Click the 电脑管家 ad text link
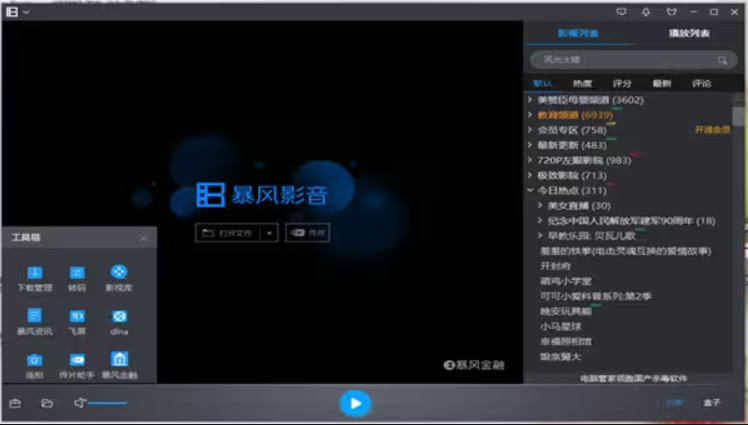This screenshot has height=425, width=748. point(634,379)
